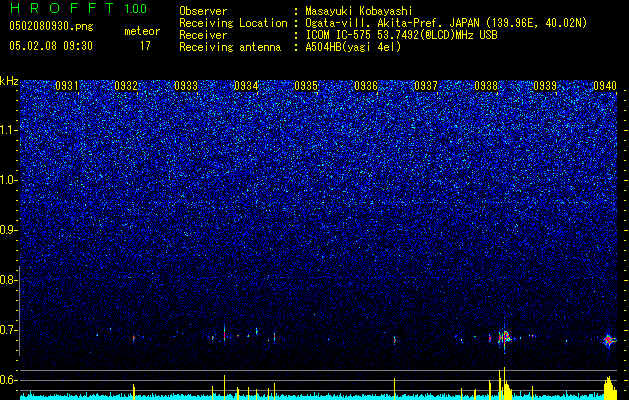Click the 'Observer' field label
629x400 pixels.
tap(203, 11)
